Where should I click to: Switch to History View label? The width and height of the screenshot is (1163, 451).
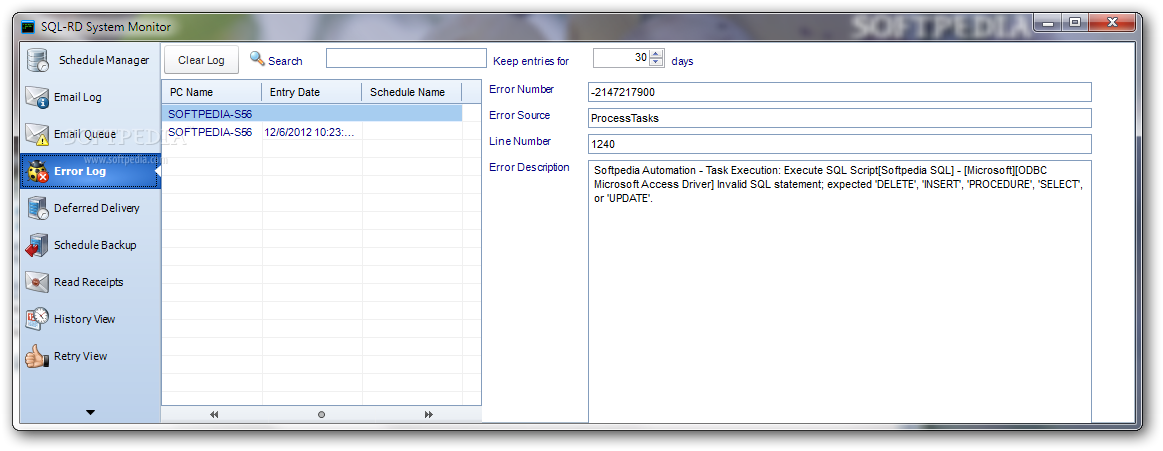85,320
